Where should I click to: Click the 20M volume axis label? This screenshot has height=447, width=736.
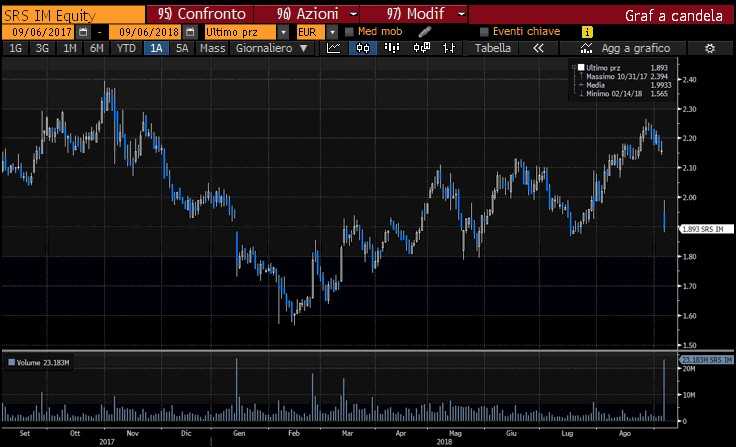tap(689, 369)
